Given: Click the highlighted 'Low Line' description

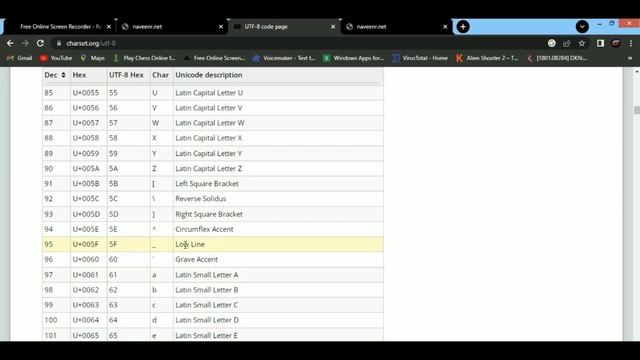Looking at the screenshot, I should coord(190,244).
